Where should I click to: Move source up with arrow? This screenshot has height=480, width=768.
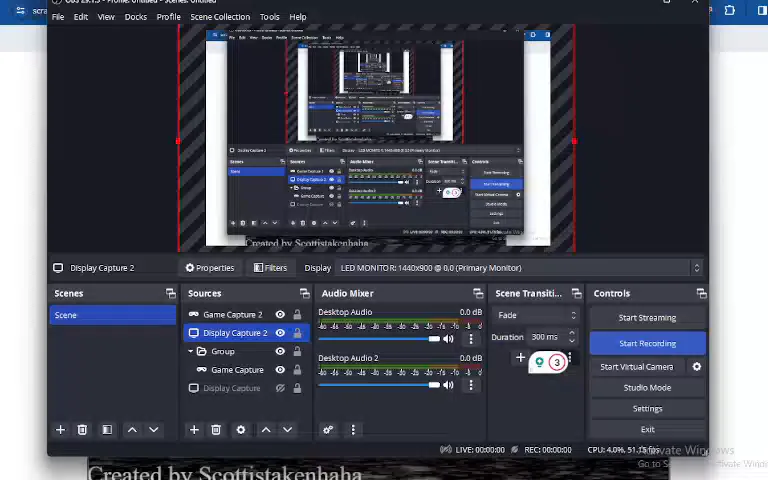coord(266,430)
